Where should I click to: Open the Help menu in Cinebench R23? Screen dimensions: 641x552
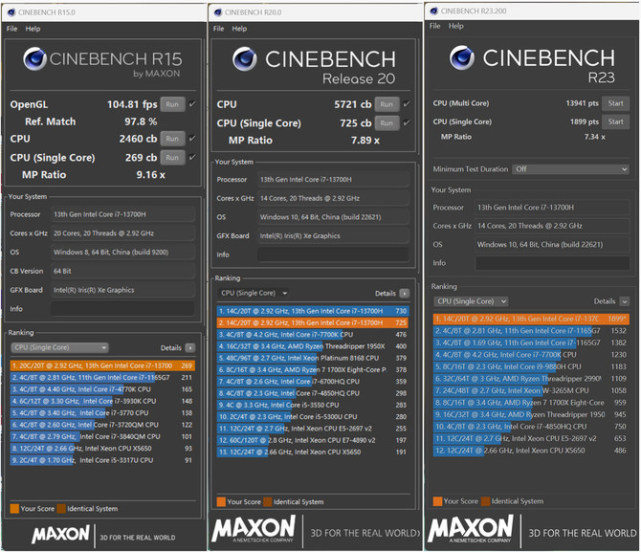click(x=456, y=26)
